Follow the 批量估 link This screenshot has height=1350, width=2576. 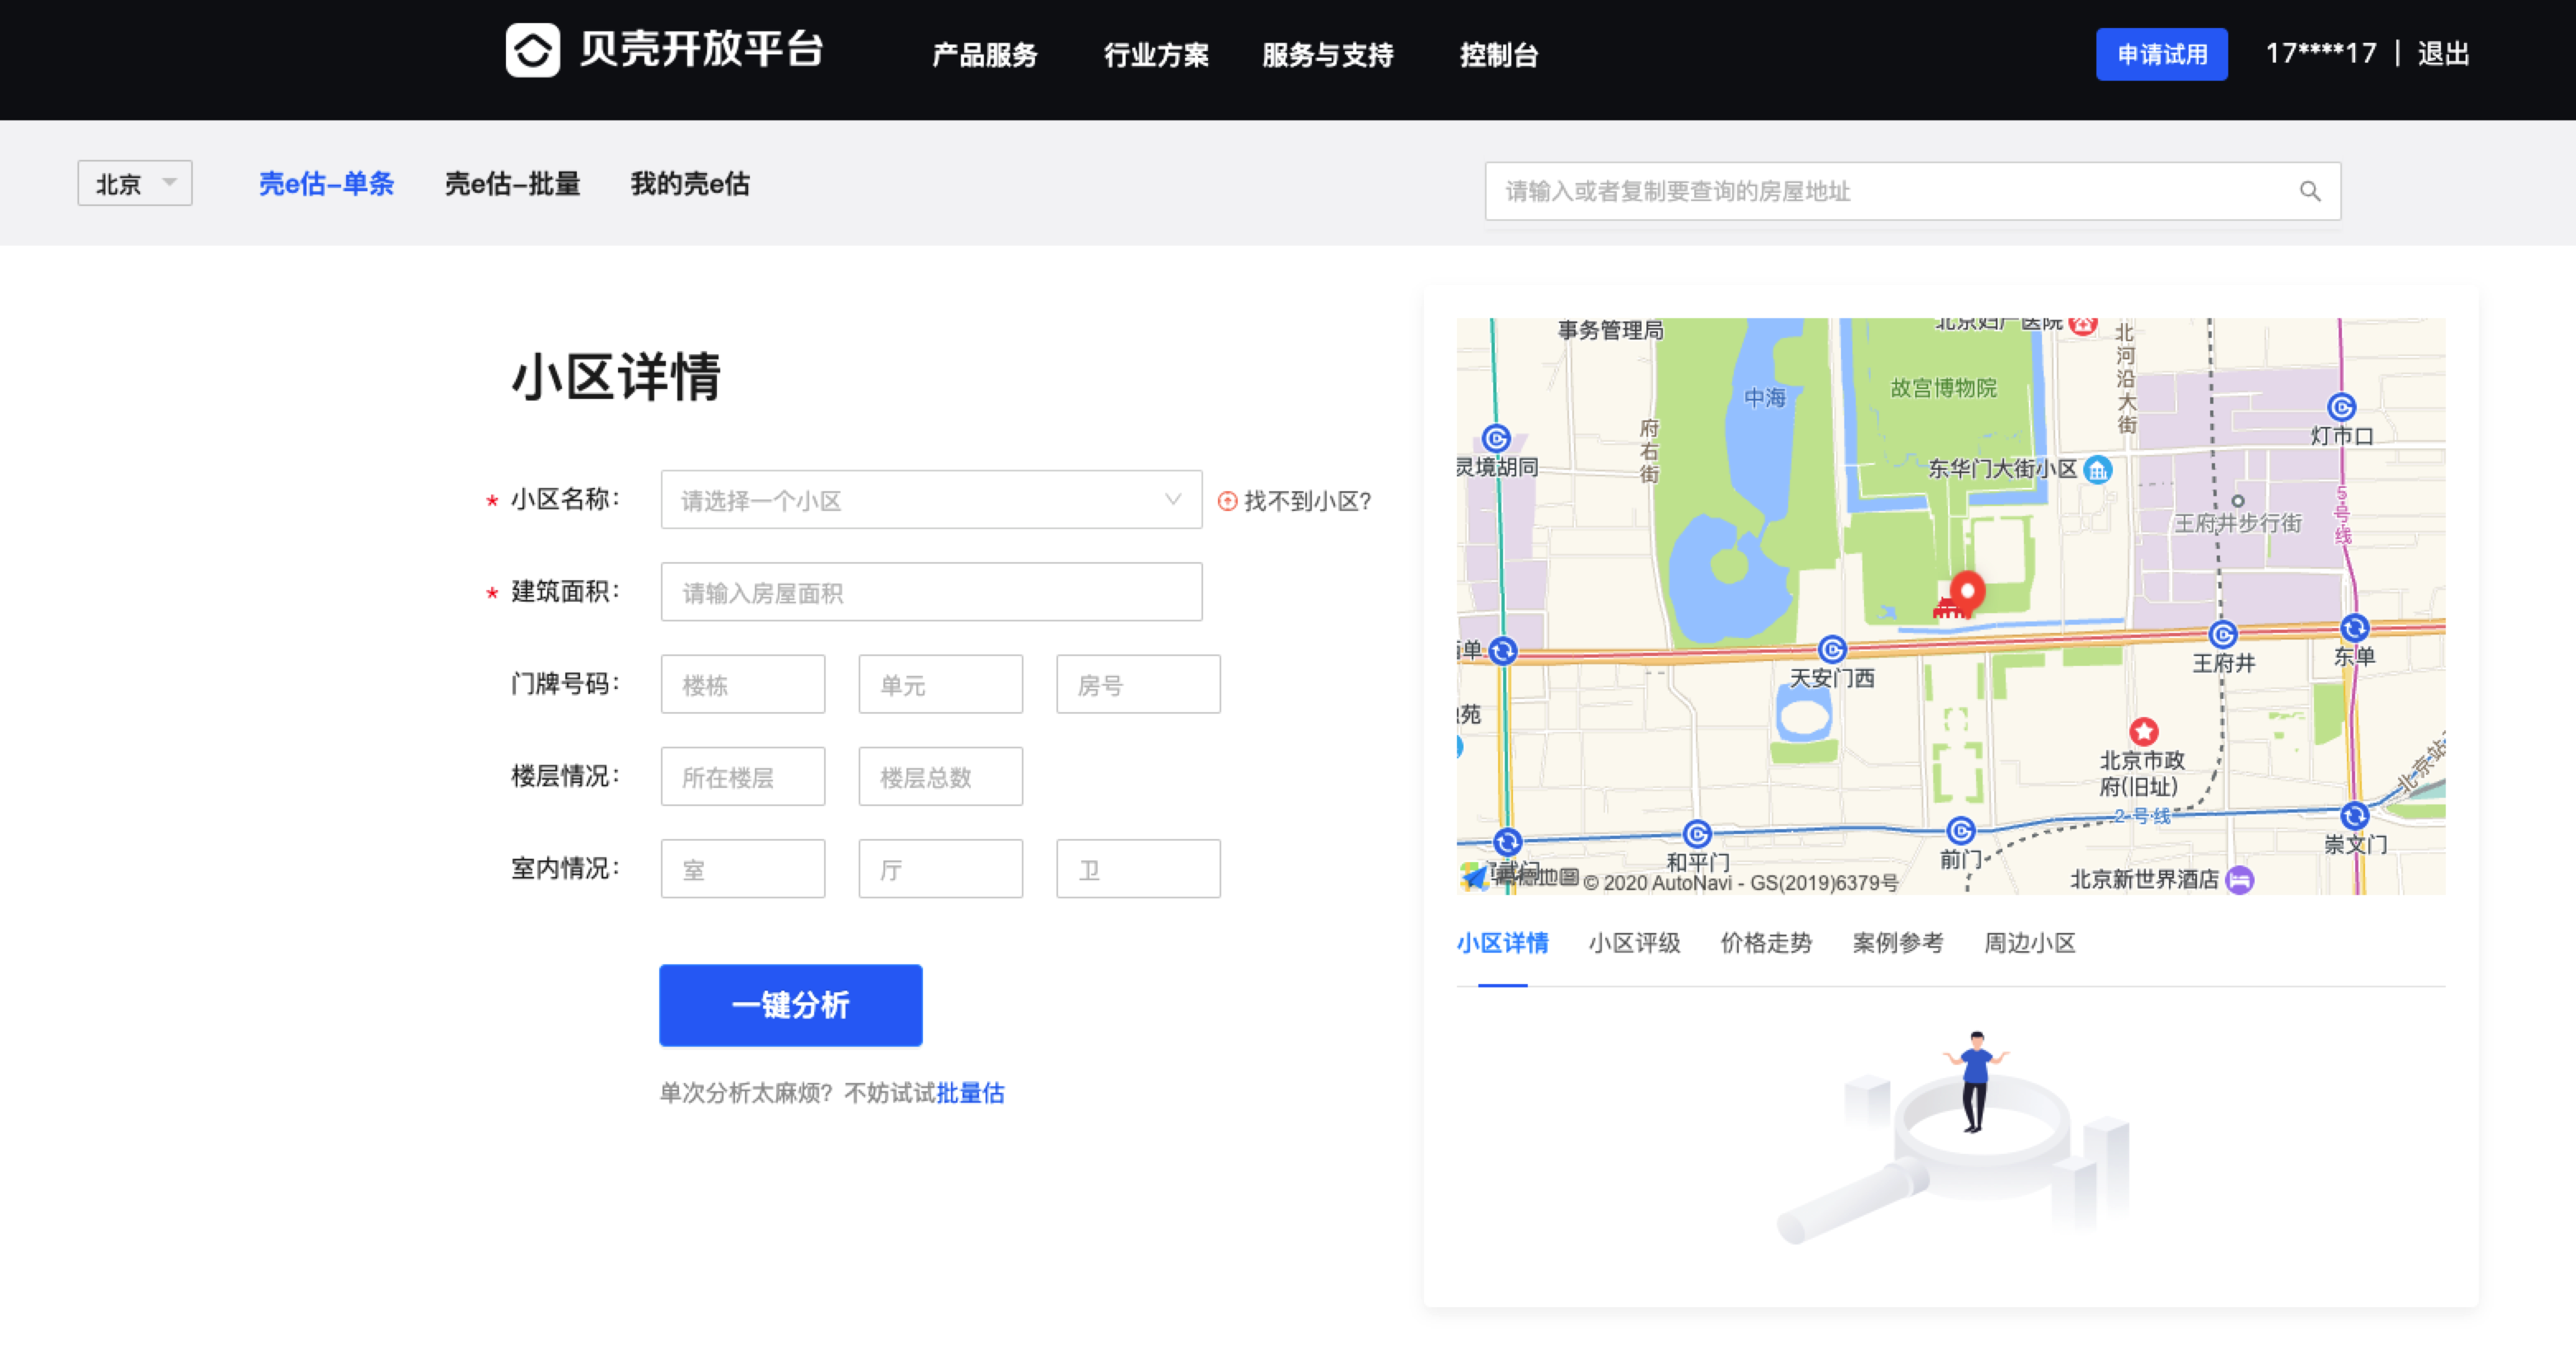(970, 1093)
